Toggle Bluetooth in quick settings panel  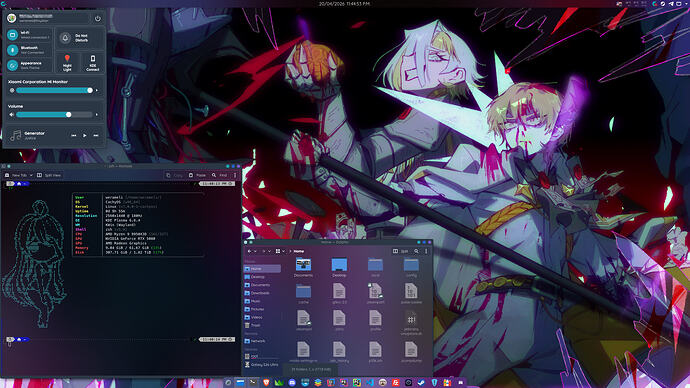(12, 50)
